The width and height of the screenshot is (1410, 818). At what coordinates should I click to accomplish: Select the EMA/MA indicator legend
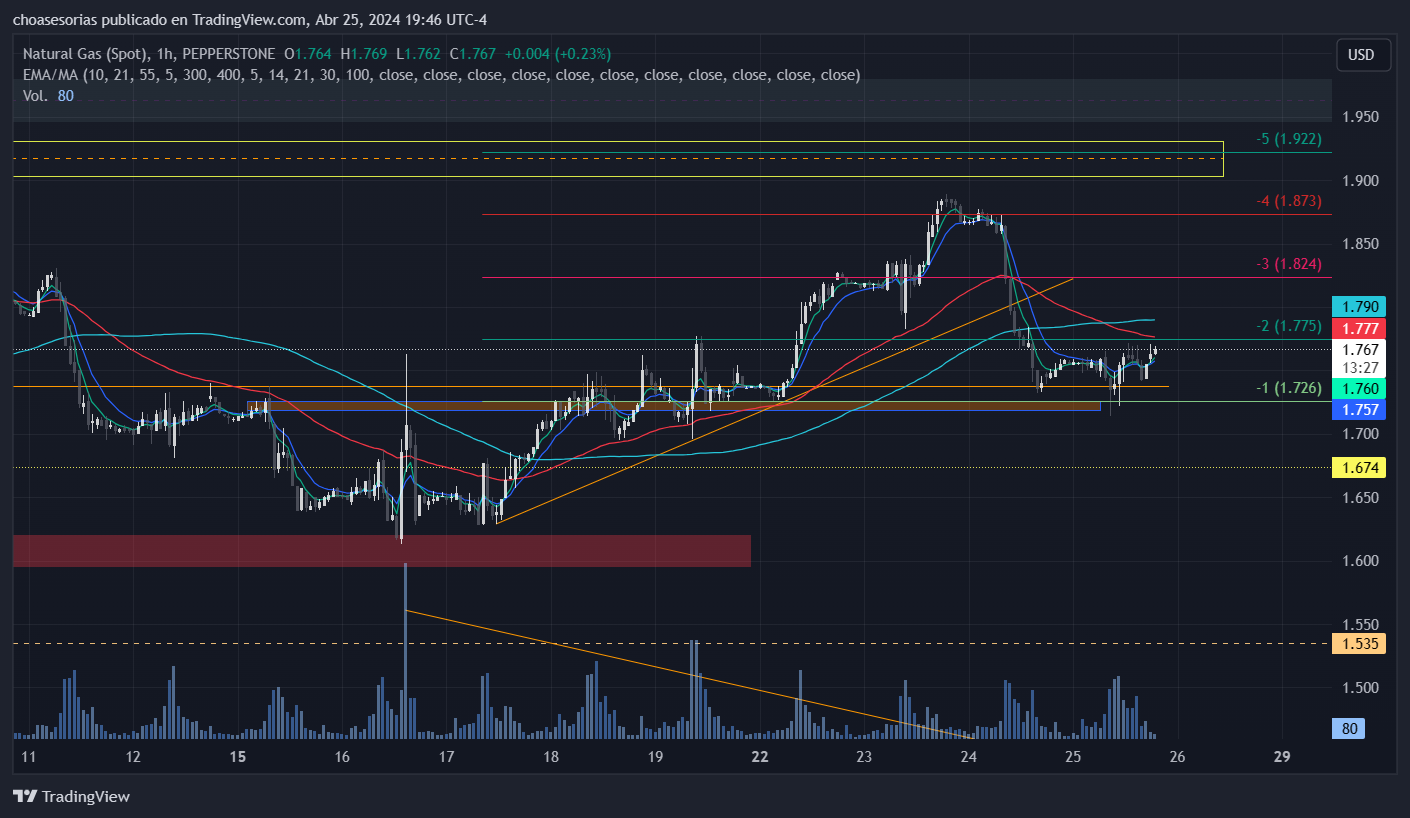click(x=50, y=75)
